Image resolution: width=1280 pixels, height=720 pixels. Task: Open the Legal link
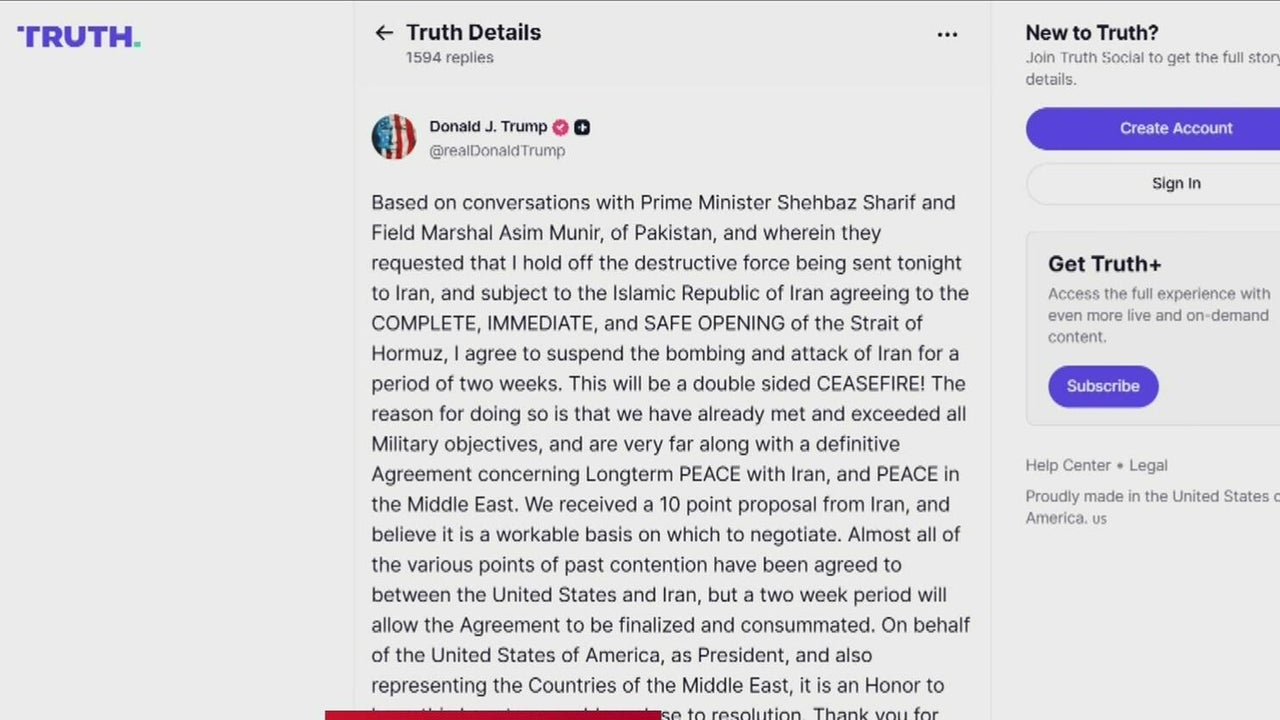point(1148,465)
